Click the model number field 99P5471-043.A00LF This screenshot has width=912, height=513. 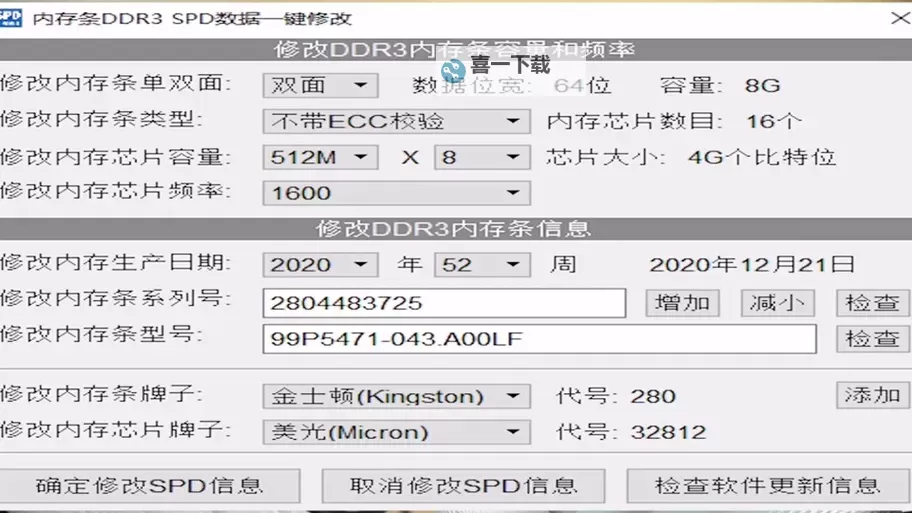point(540,339)
